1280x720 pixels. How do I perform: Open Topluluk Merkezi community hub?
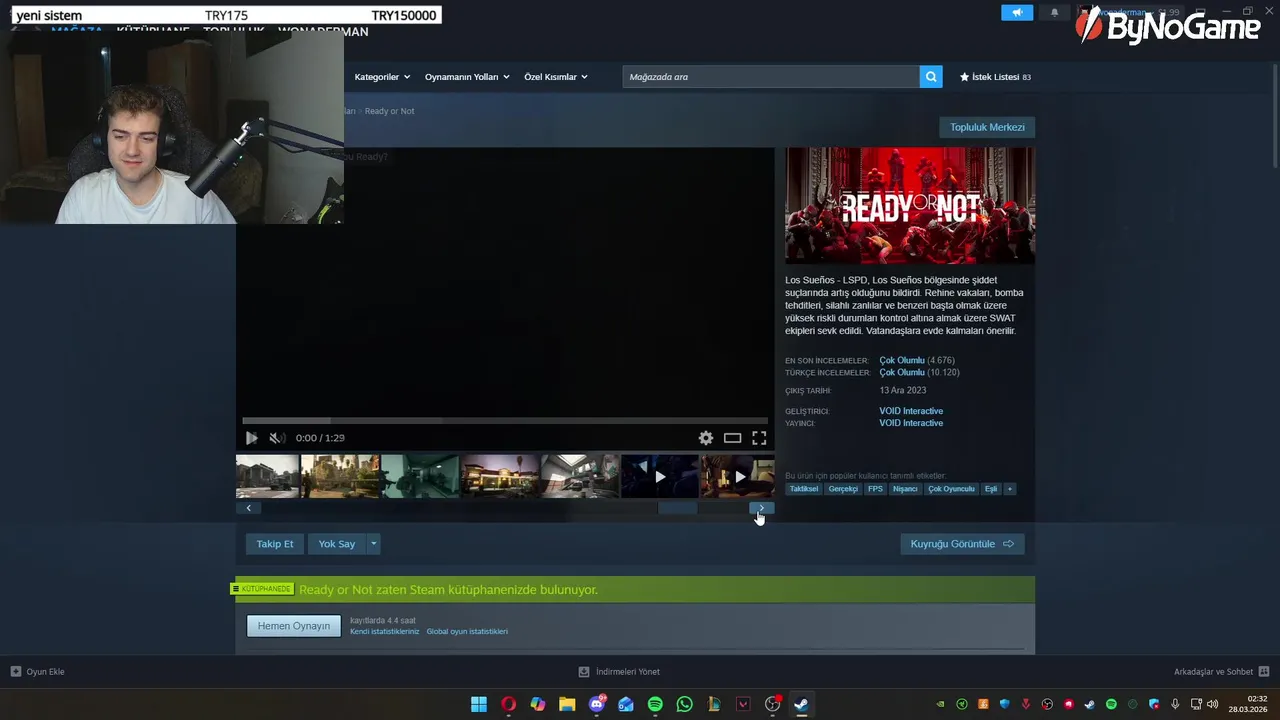tap(987, 127)
